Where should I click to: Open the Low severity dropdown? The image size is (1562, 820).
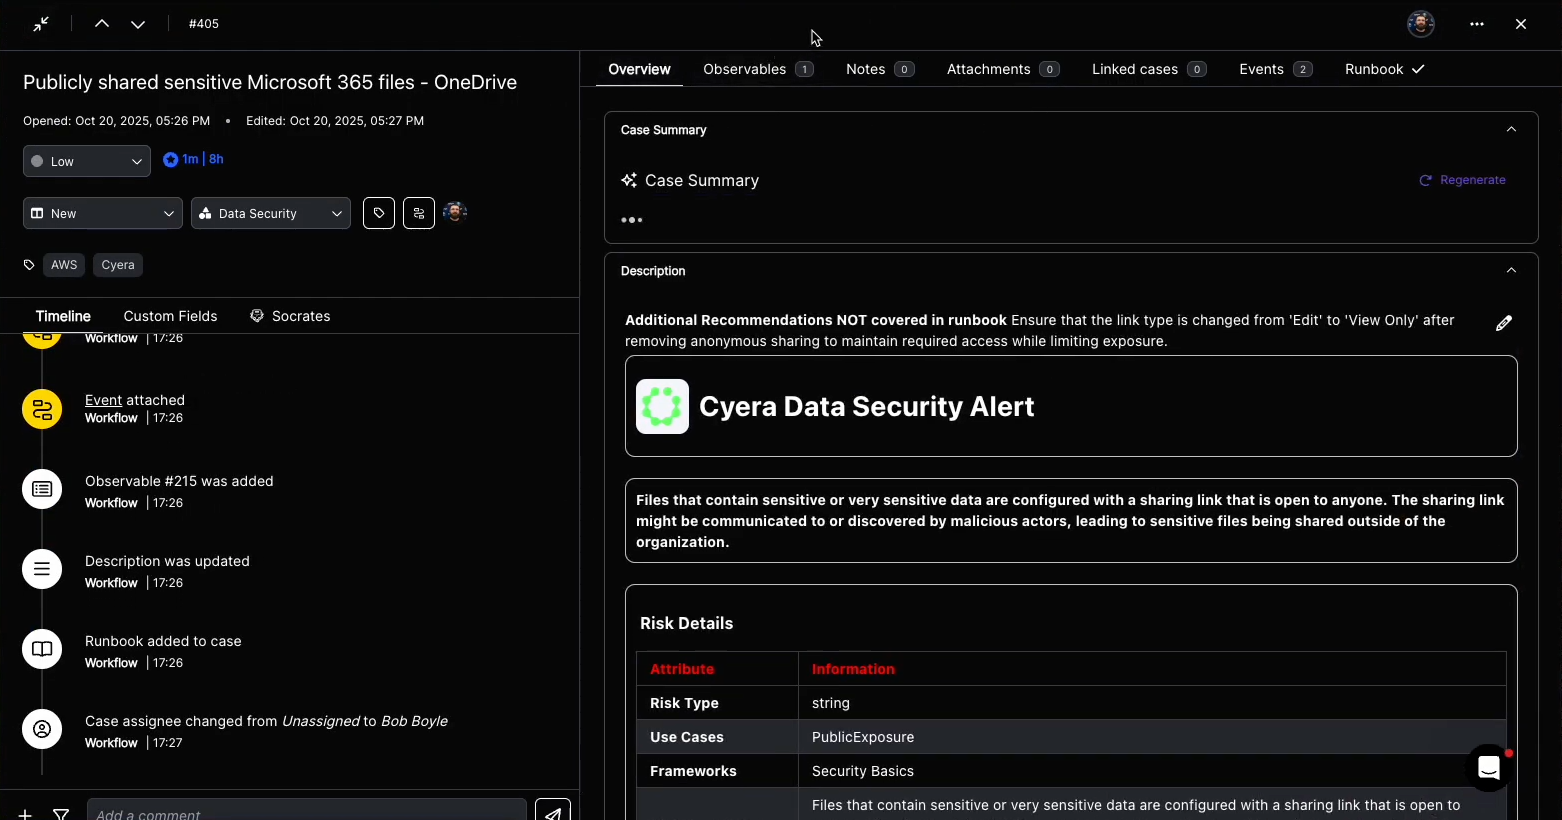click(x=87, y=161)
